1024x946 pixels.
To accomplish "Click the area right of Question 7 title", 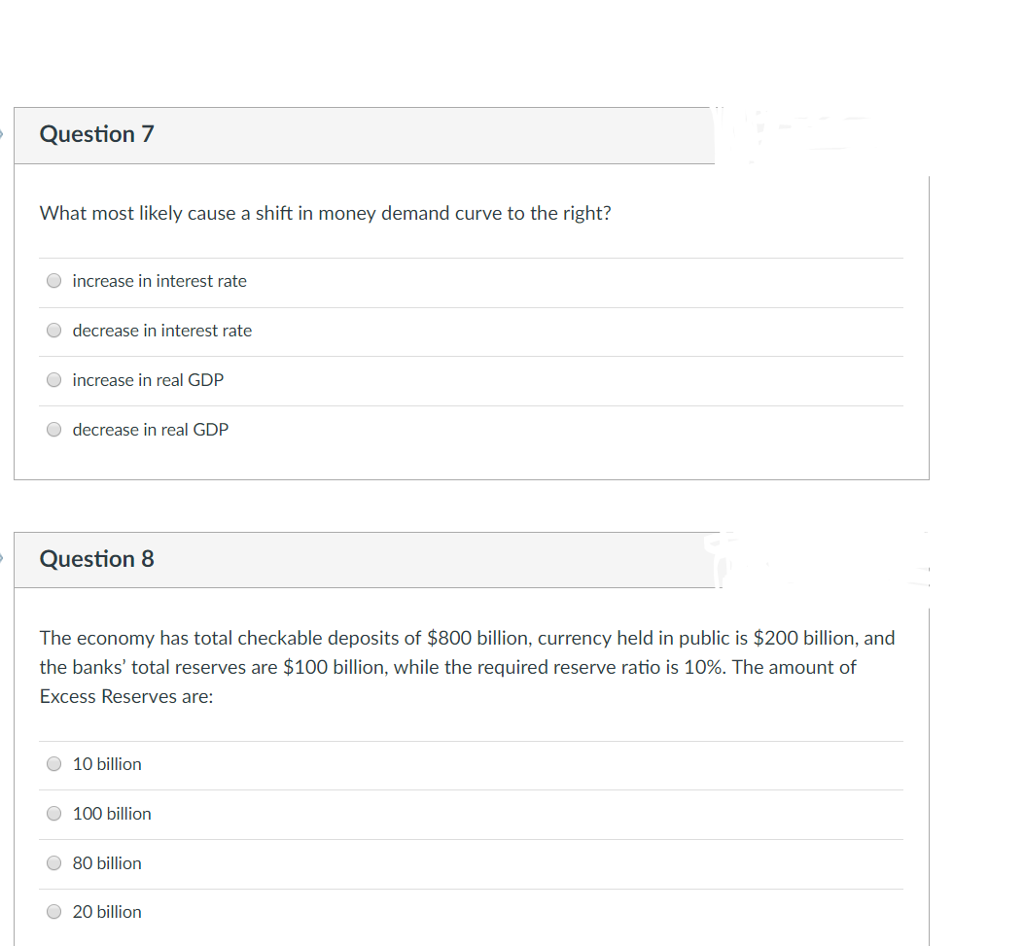I will (x=820, y=134).
